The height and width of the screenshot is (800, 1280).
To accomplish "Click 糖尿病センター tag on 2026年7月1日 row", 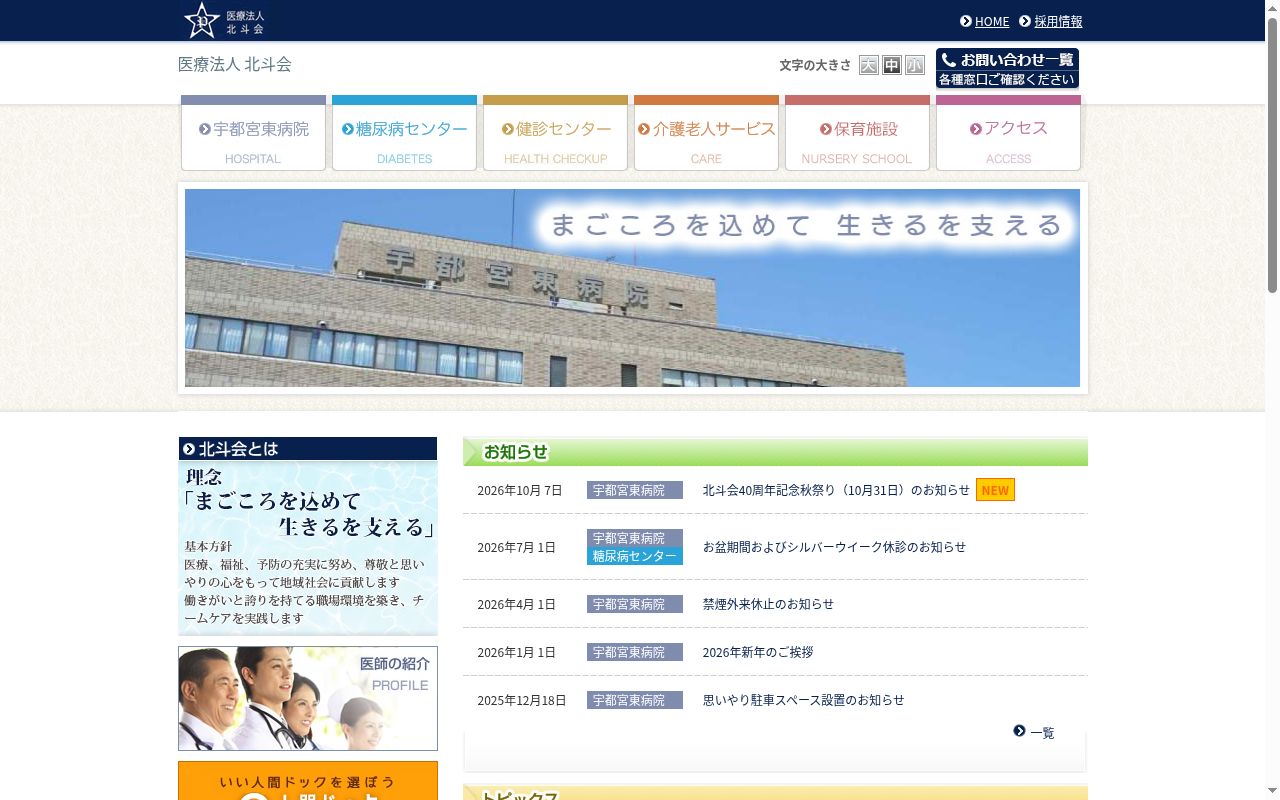I will point(635,556).
